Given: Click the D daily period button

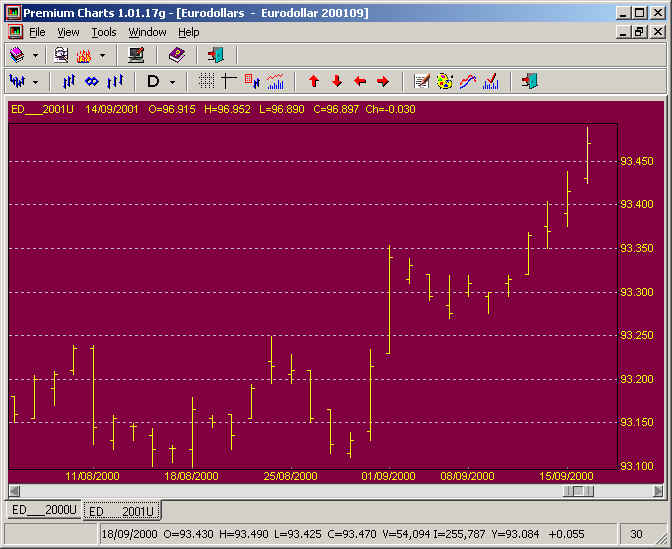Looking at the screenshot, I should click(153, 81).
